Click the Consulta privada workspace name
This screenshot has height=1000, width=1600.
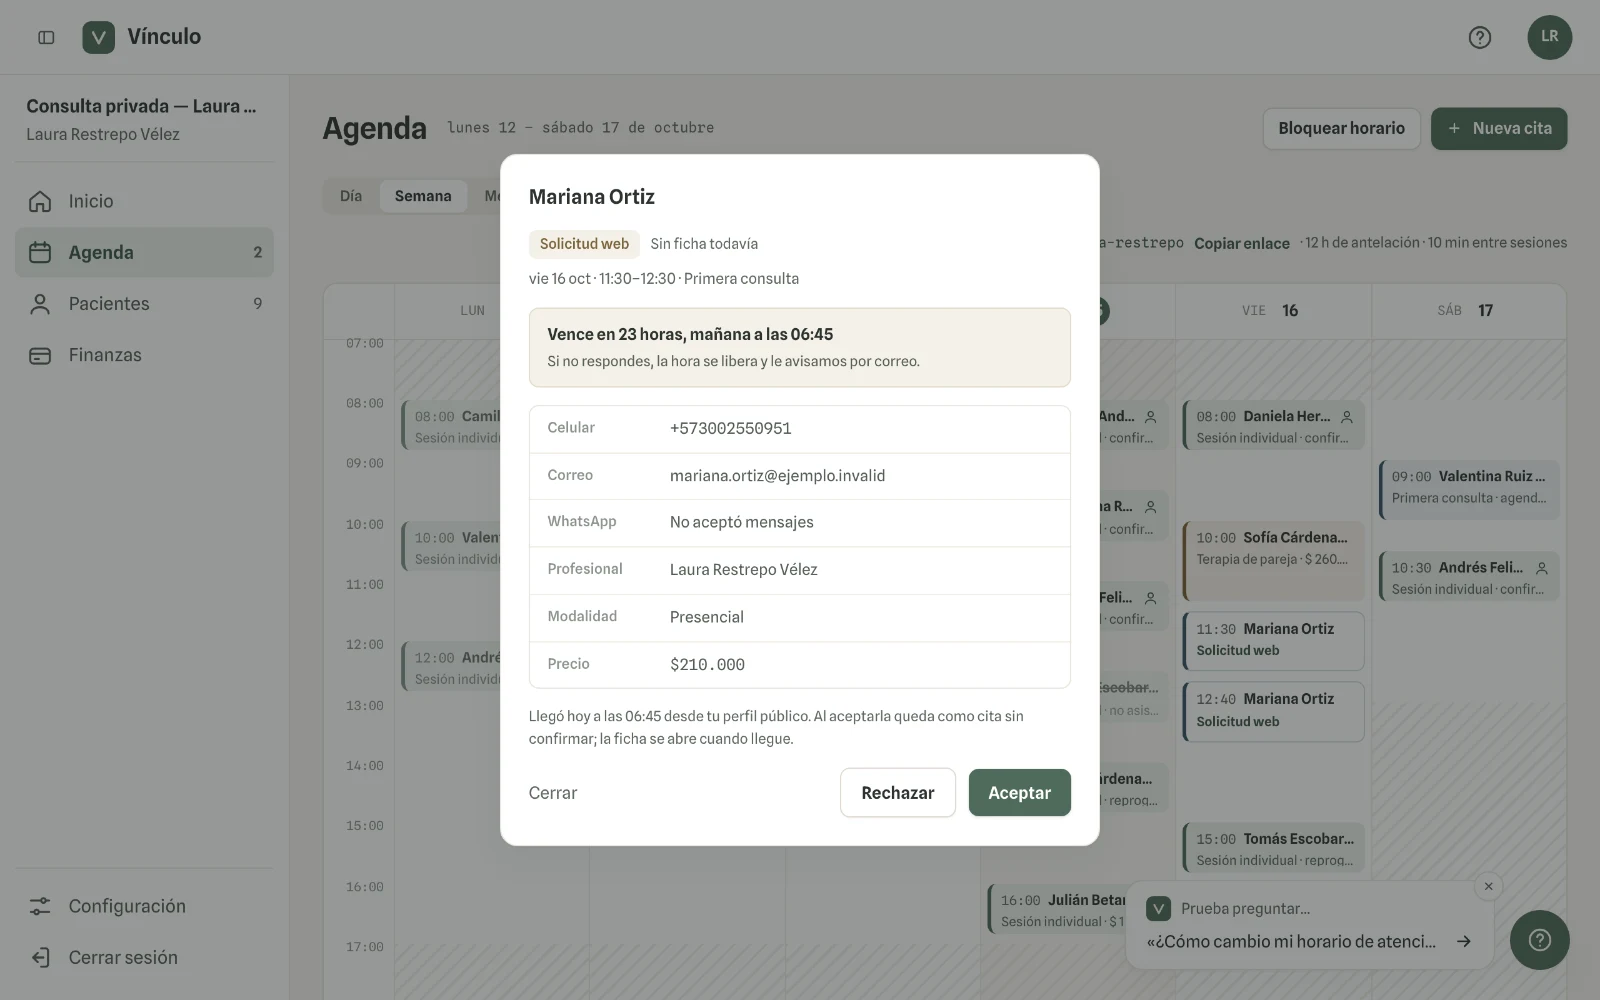pyautogui.click(x=141, y=106)
